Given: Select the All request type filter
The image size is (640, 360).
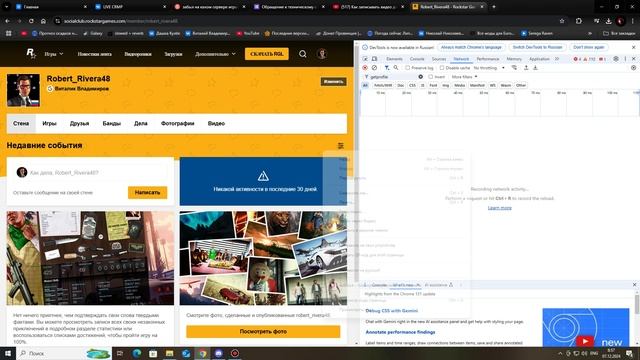Looking at the screenshot, I should [365, 85].
